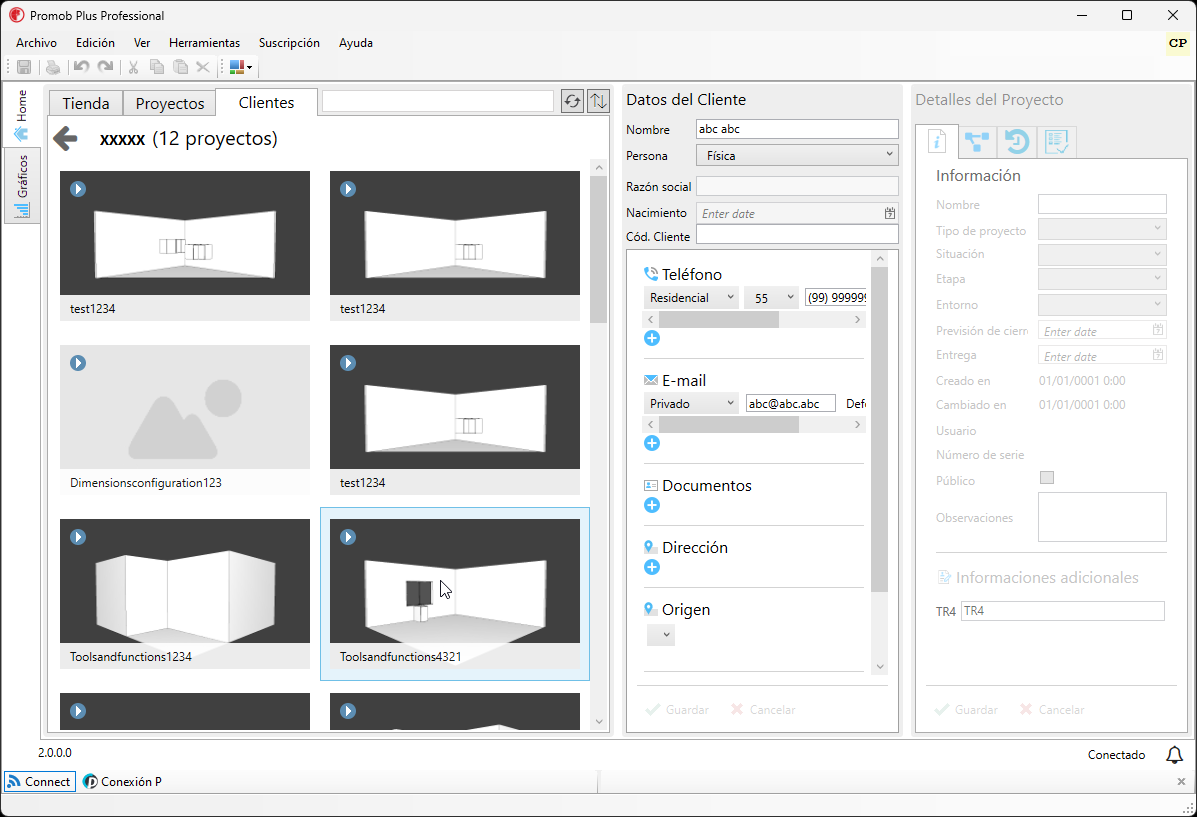Open the color palette toolbar dropdown
The height and width of the screenshot is (824, 1201).
click(x=241, y=67)
